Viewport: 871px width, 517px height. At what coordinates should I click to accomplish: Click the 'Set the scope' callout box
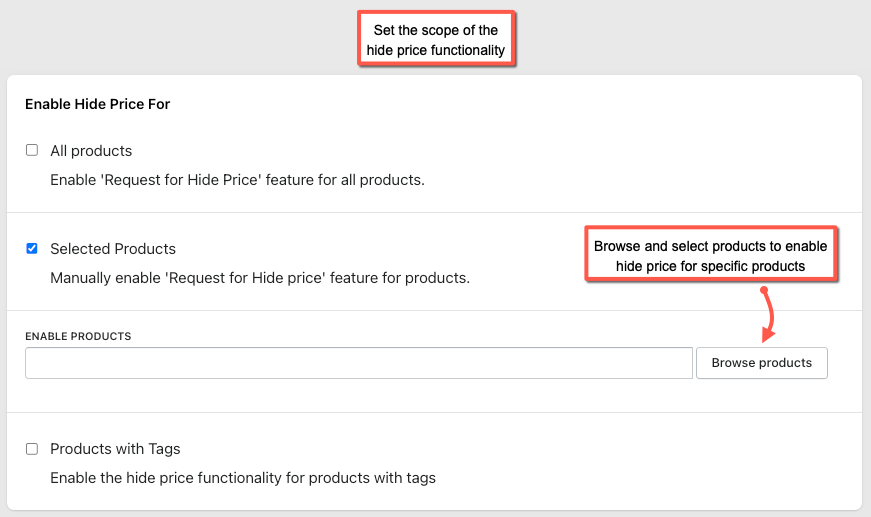[436, 39]
